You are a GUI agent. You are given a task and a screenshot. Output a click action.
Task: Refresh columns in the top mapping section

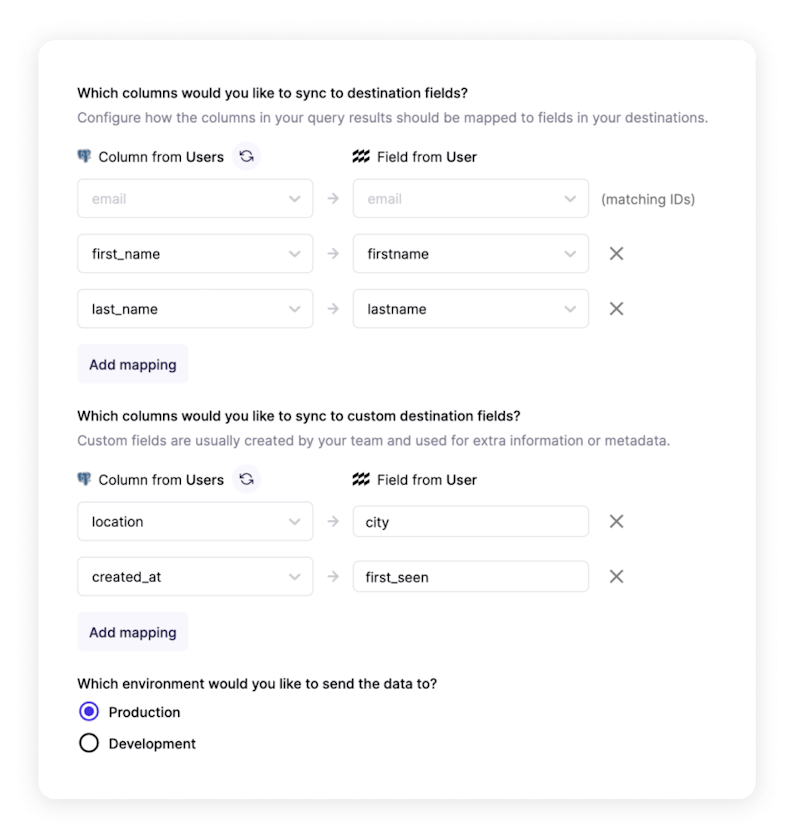point(246,156)
